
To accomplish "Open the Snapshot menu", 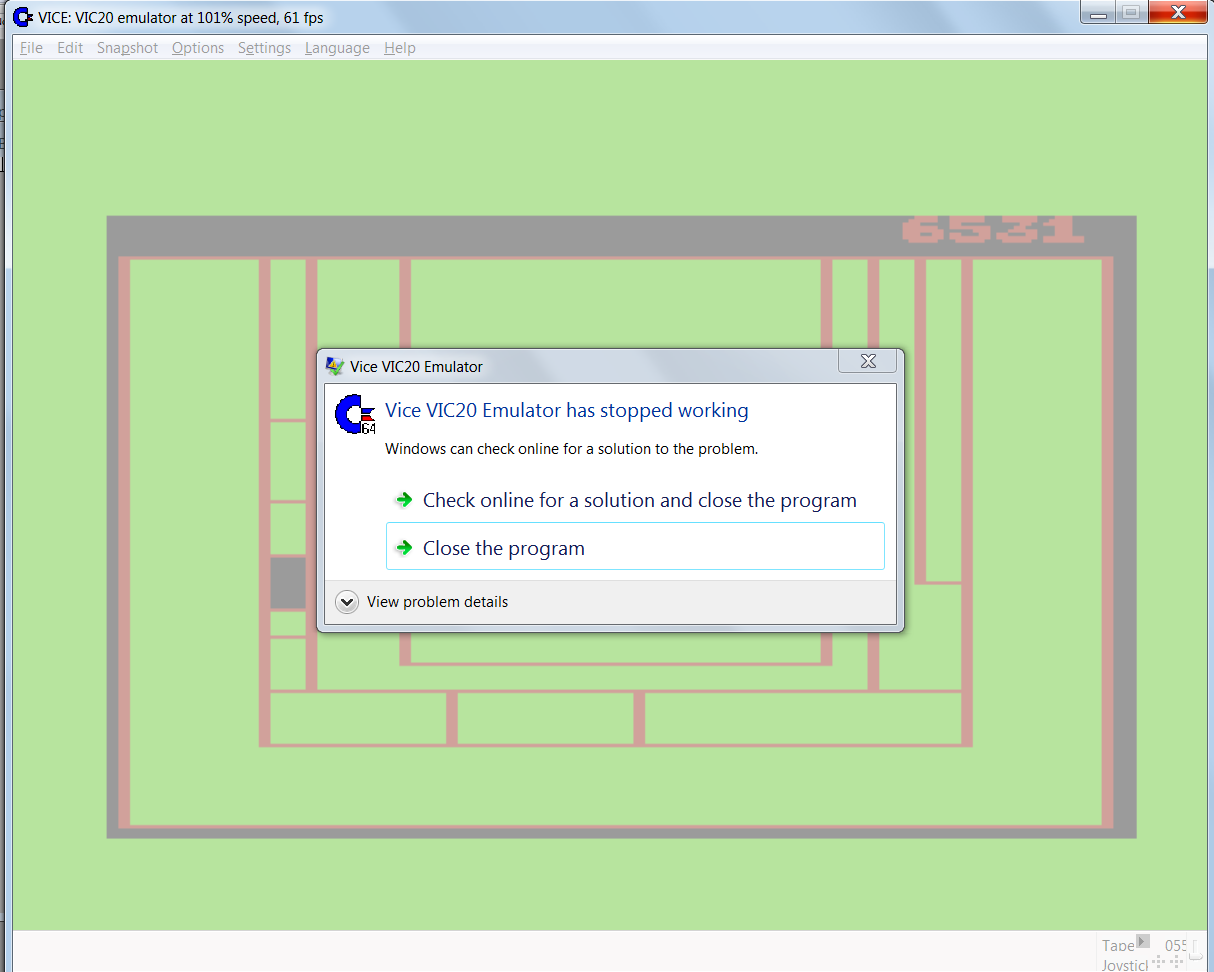I will click(x=127, y=48).
